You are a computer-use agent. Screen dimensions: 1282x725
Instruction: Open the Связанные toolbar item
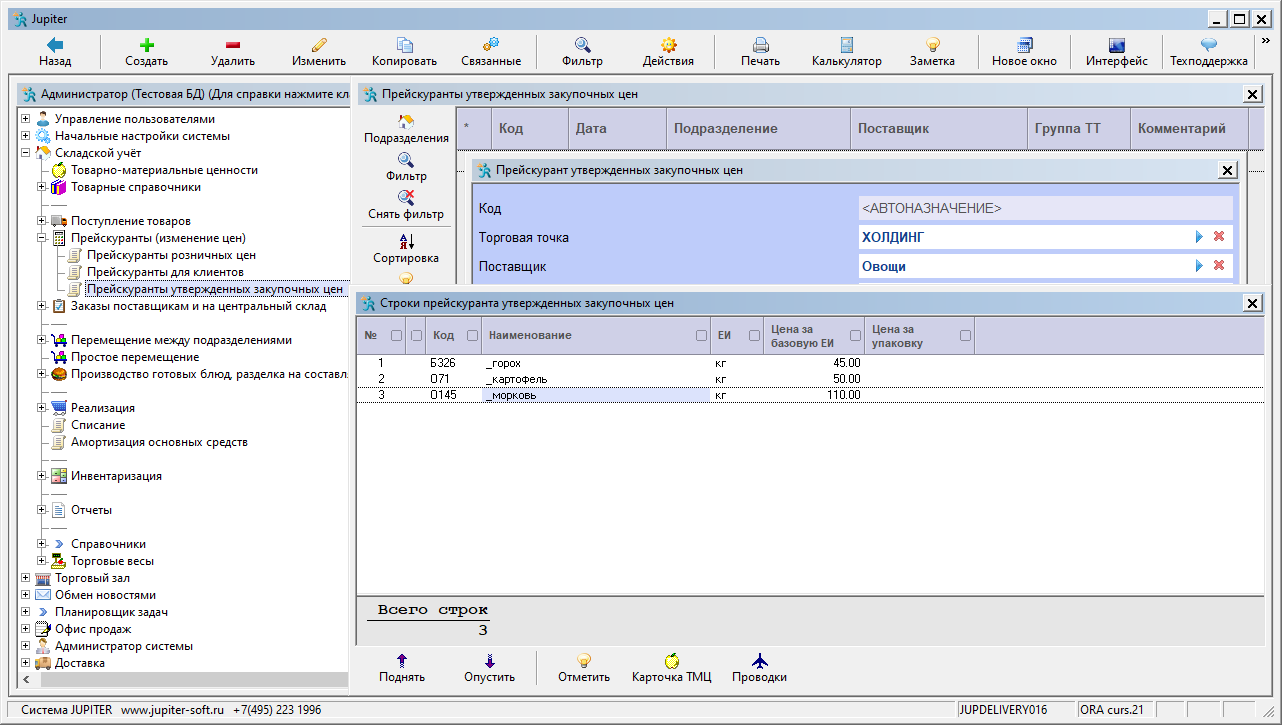[491, 51]
